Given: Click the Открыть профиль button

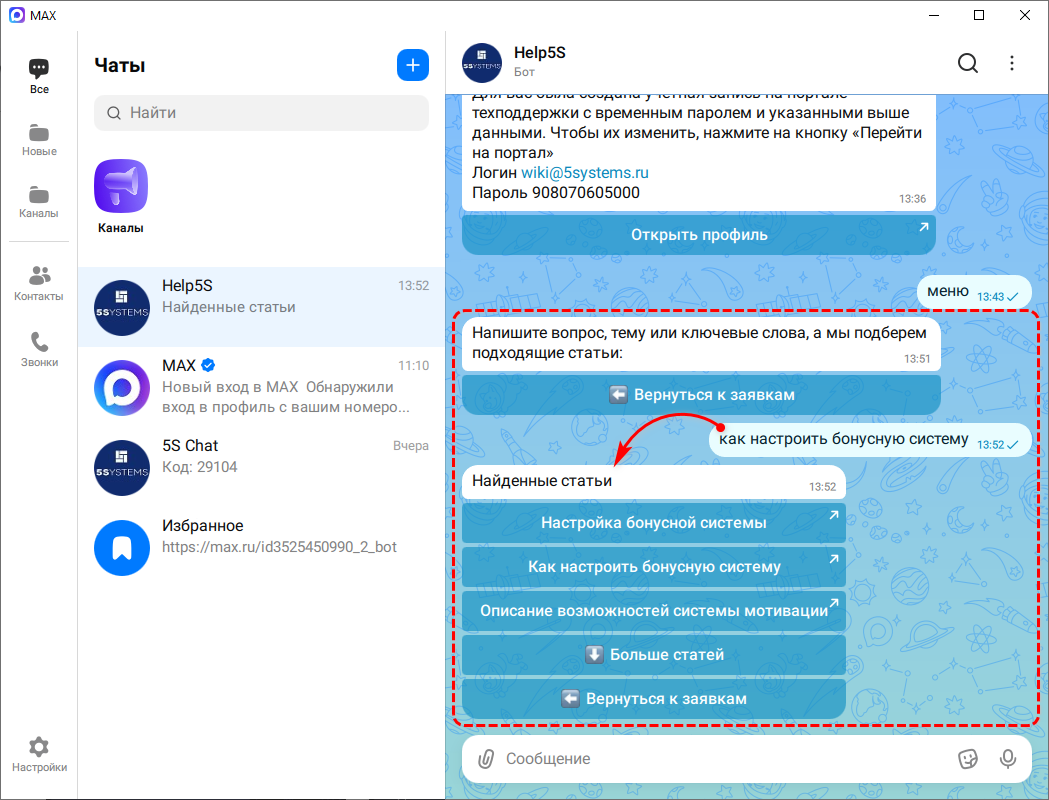Looking at the screenshot, I should click(x=698, y=235).
